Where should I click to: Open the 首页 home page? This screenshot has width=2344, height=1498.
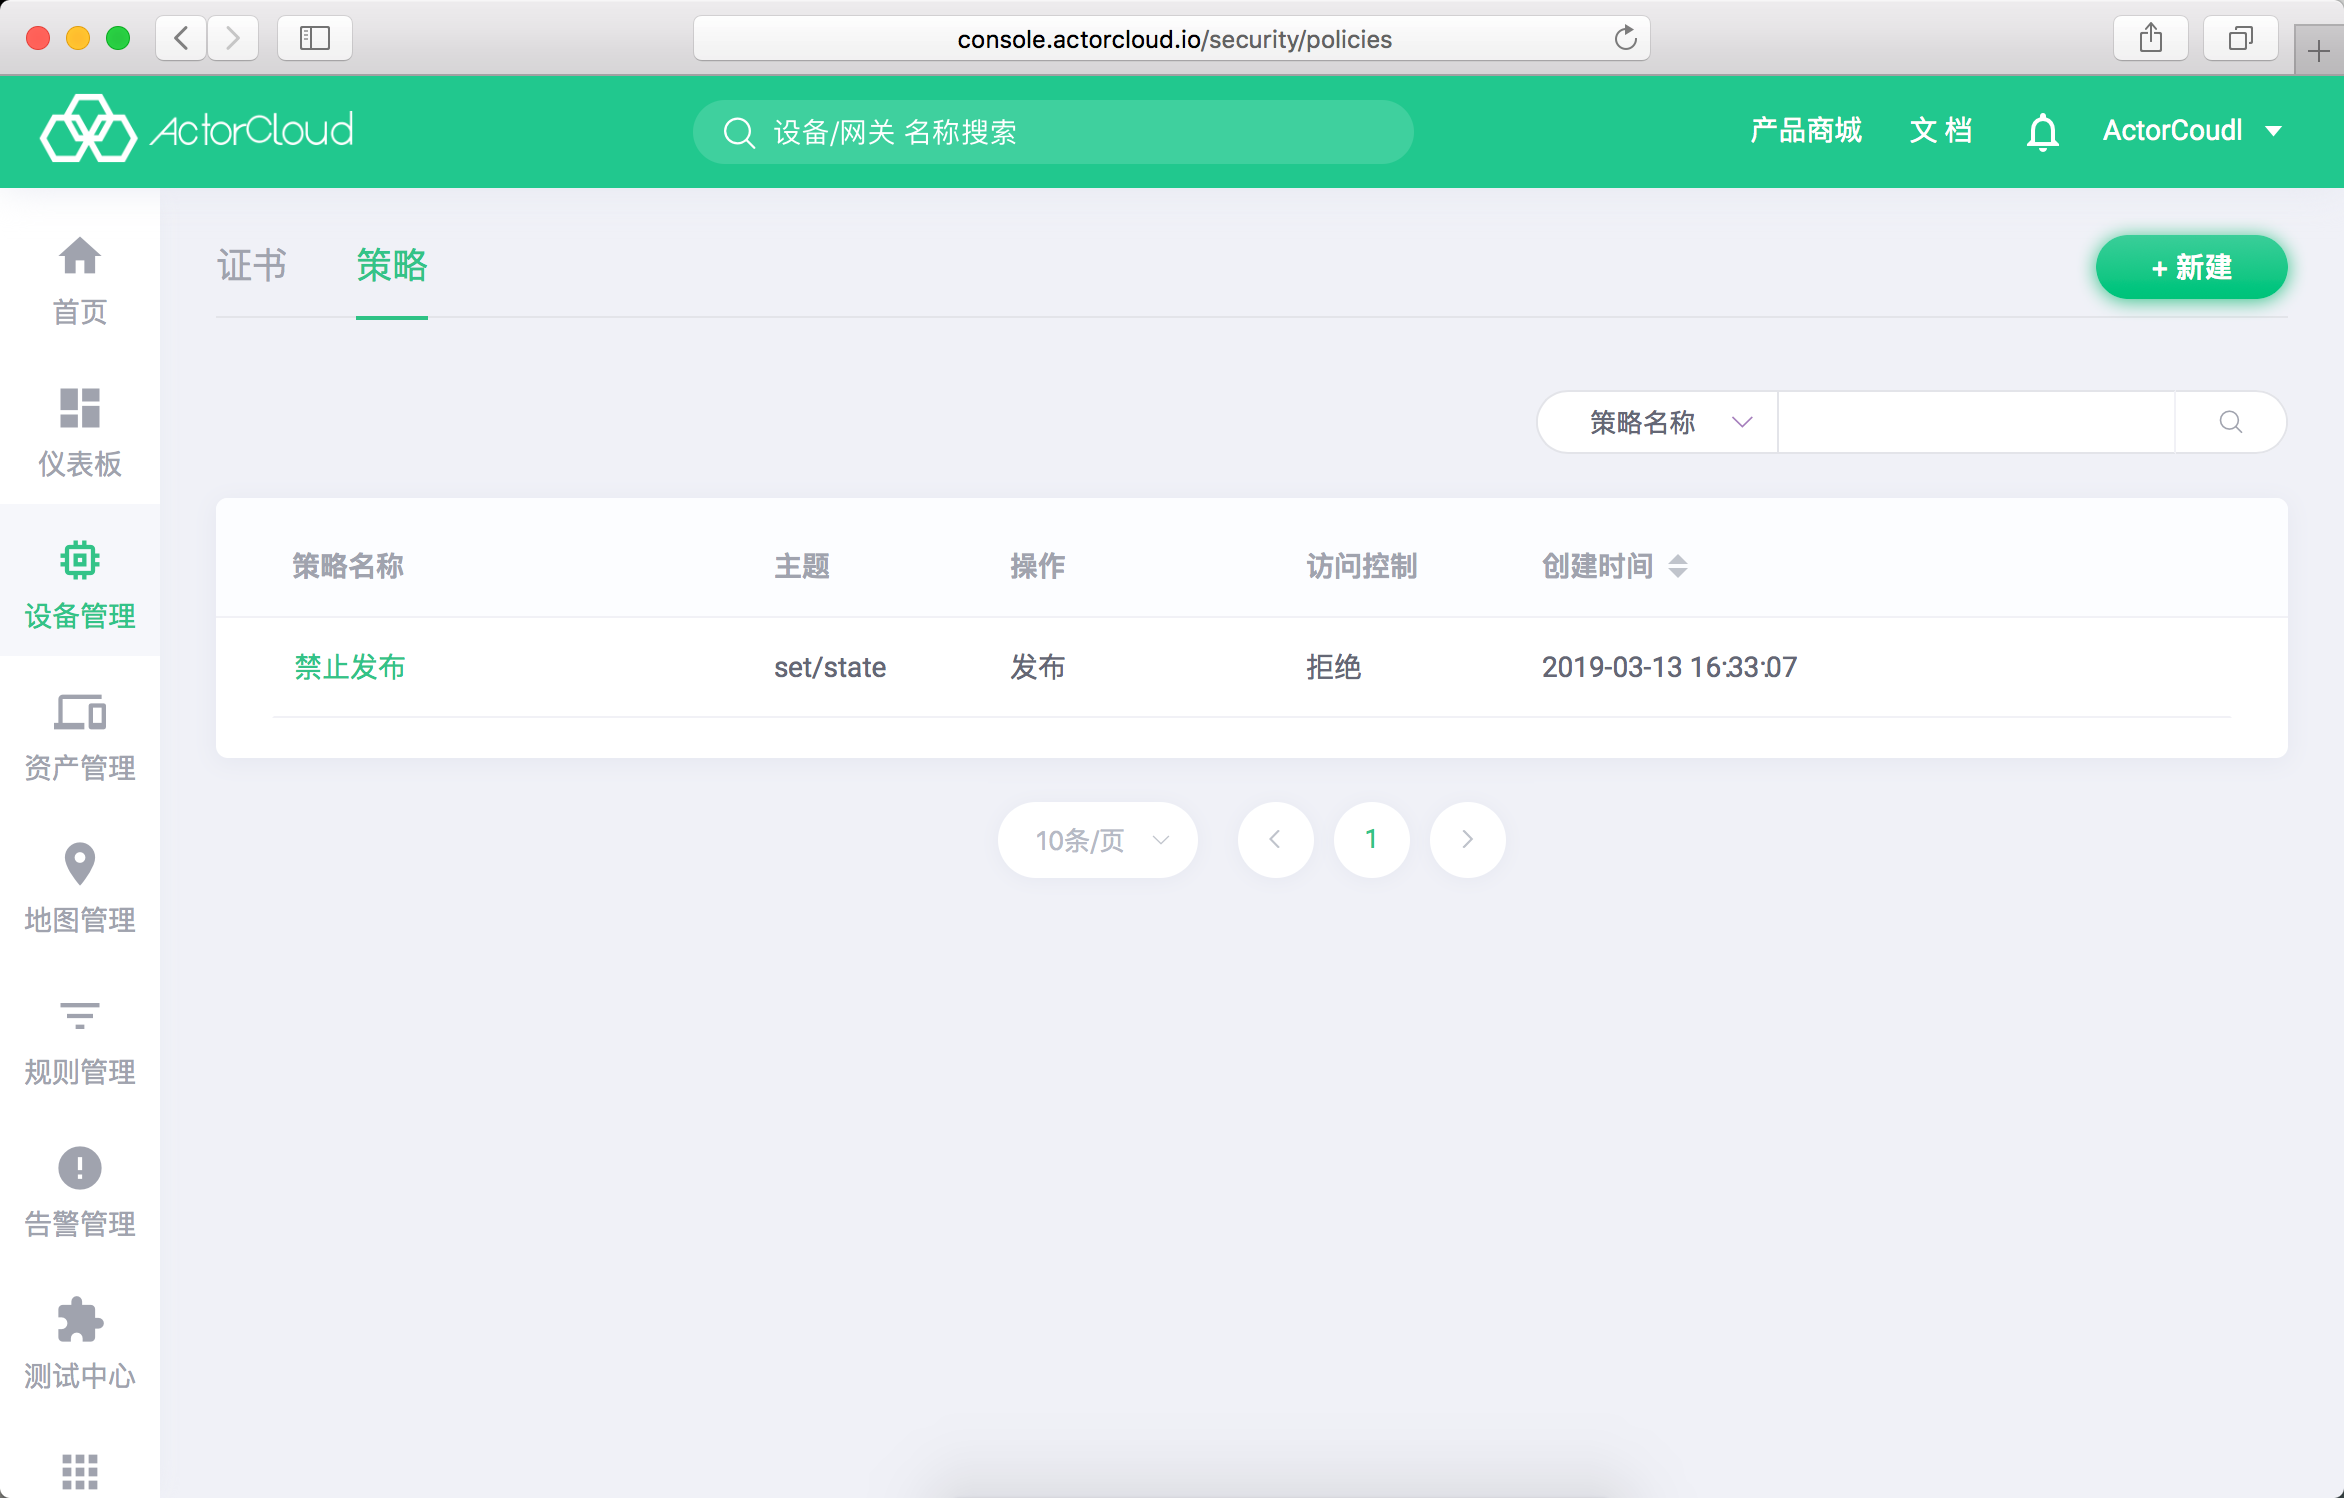click(x=80, y=281)
